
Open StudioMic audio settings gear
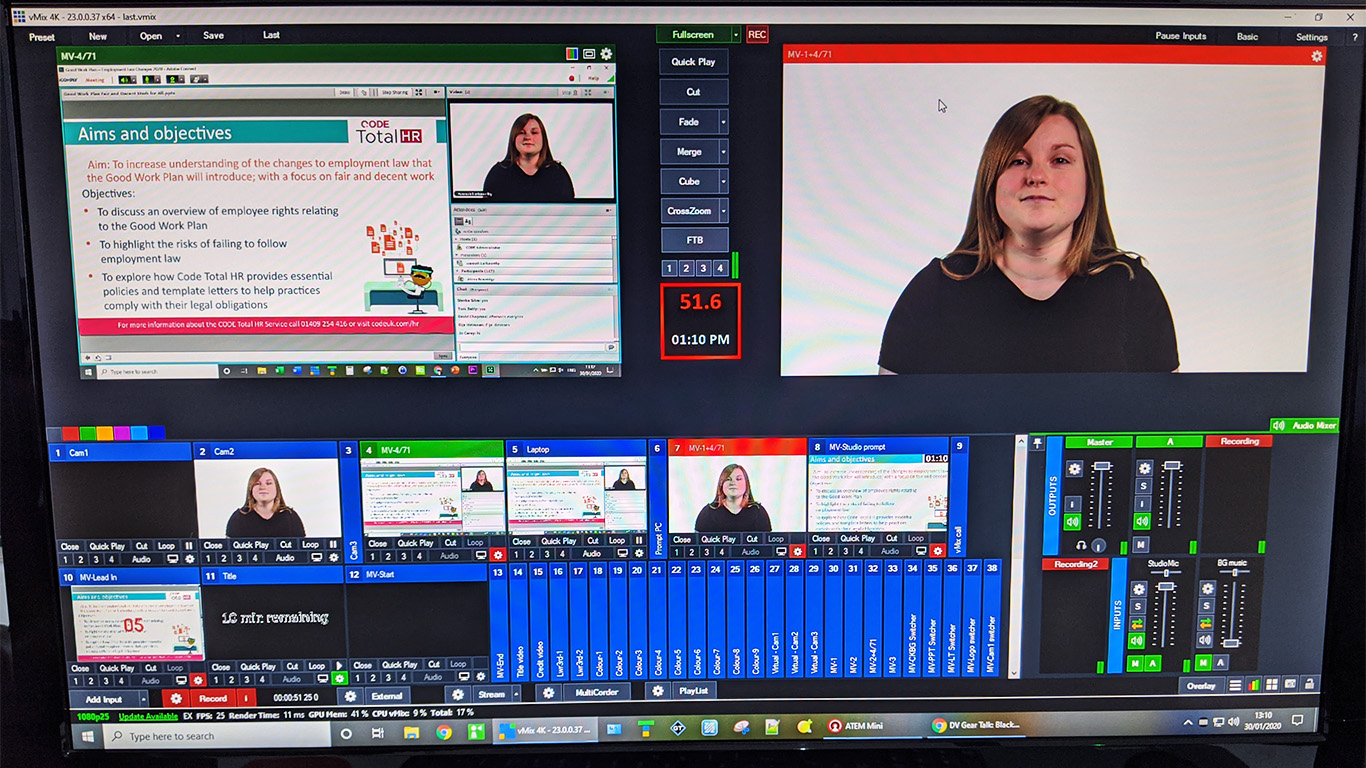pyautogui.click(x=1138, y=589)
